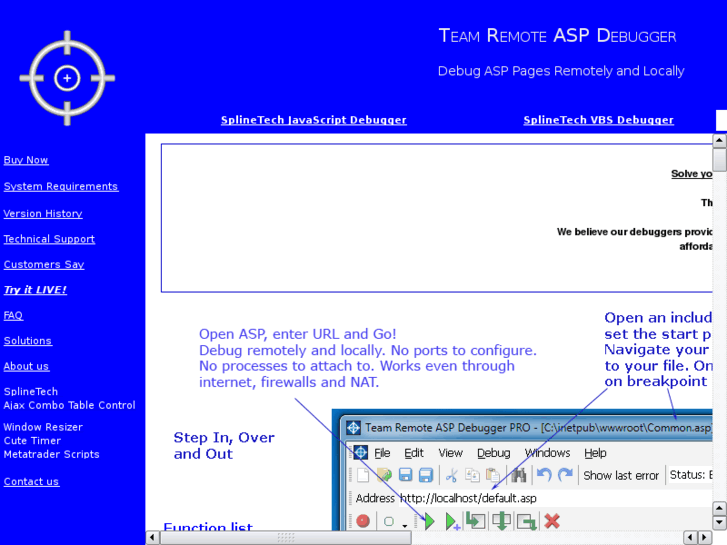Click the 'Step In, Over and Out' caption
The width and height of the screenshot is (727, 545).
224,445
